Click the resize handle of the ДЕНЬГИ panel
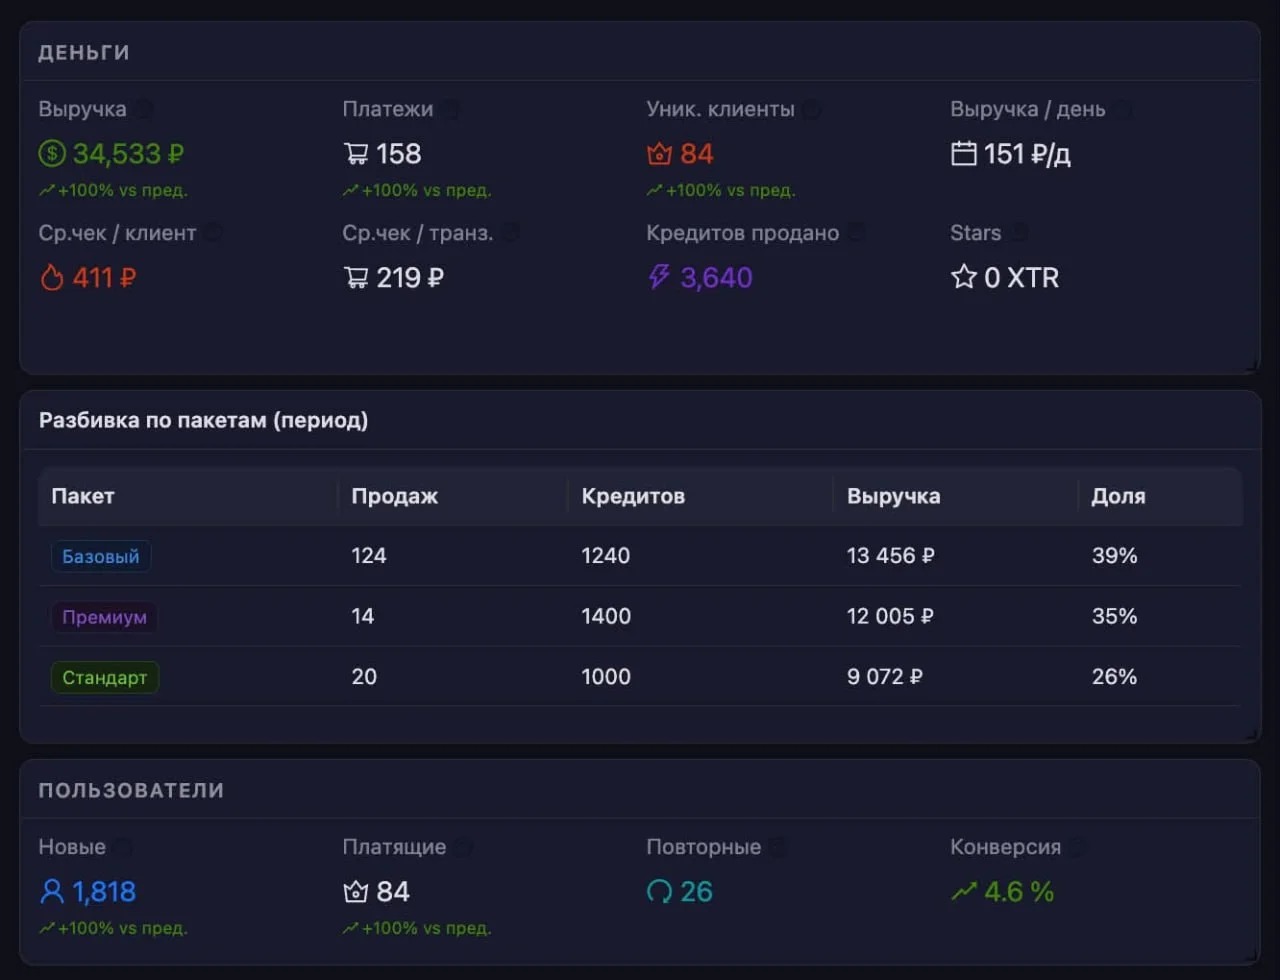Screen dimensions: 1280x980 click(x=1253, y=367)
